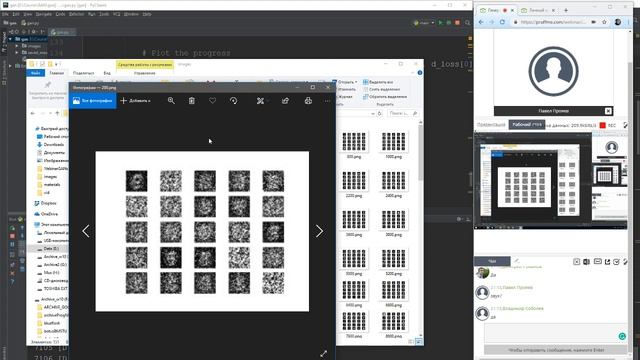This screenshot has height=360, width=640.
Task: Show the previous image with left arrow
Action: 86,231
